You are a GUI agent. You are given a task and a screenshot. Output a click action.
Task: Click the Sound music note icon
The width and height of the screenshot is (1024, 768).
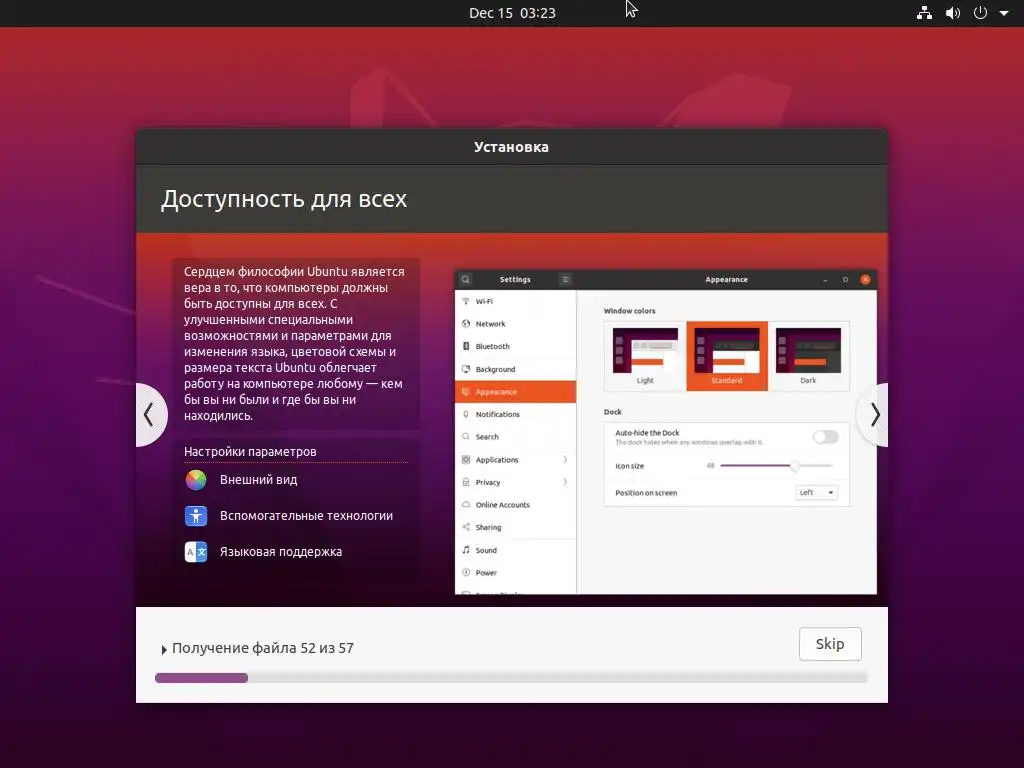point(466,551)
